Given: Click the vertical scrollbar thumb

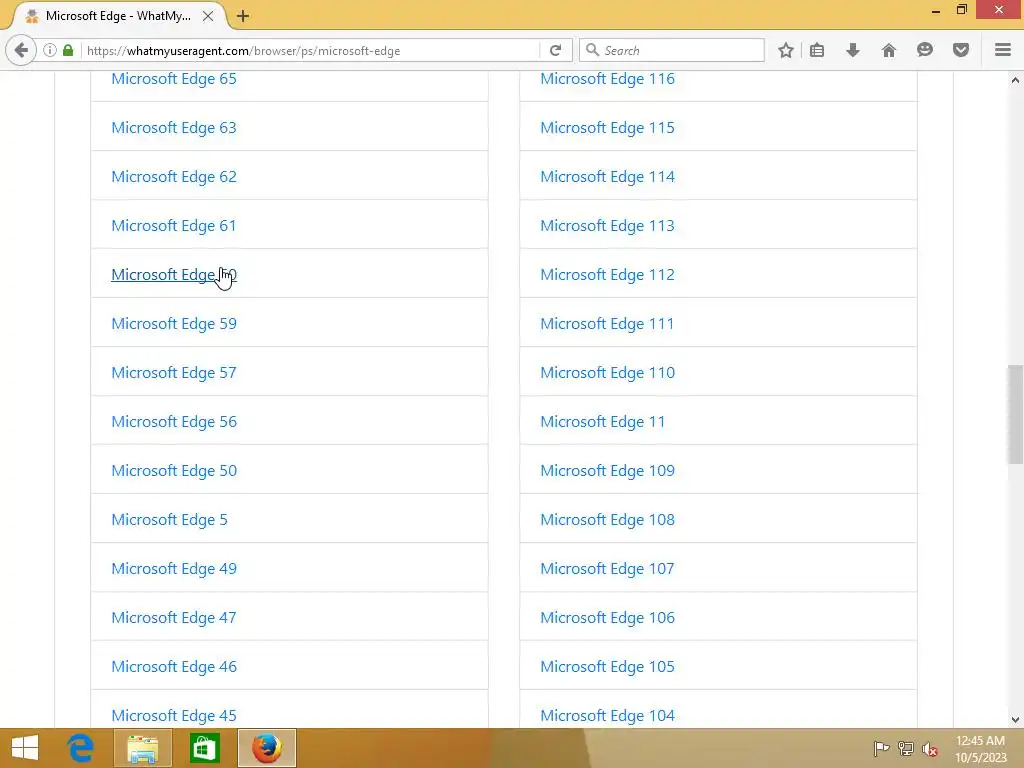Looking at the screenshot, I should point(1015,414).
